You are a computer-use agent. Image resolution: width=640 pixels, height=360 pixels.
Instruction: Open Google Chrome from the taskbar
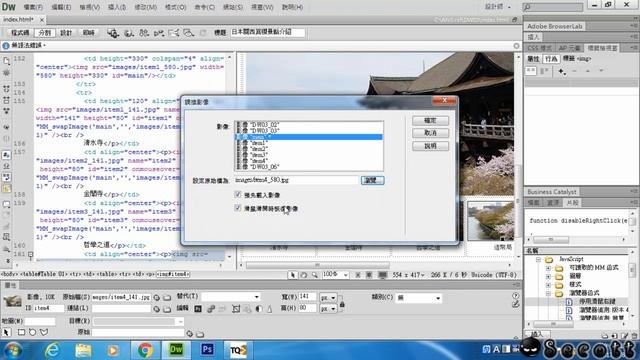pyautogui.click(x=145, y=350)
